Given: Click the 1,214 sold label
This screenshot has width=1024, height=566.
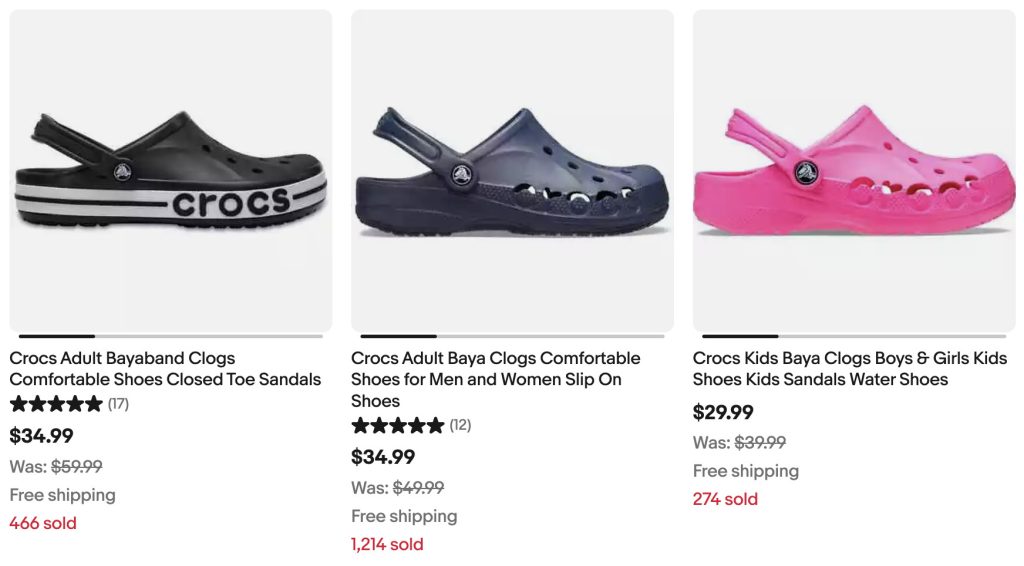Looking at the screenshot, I should [x=387, y=544].
